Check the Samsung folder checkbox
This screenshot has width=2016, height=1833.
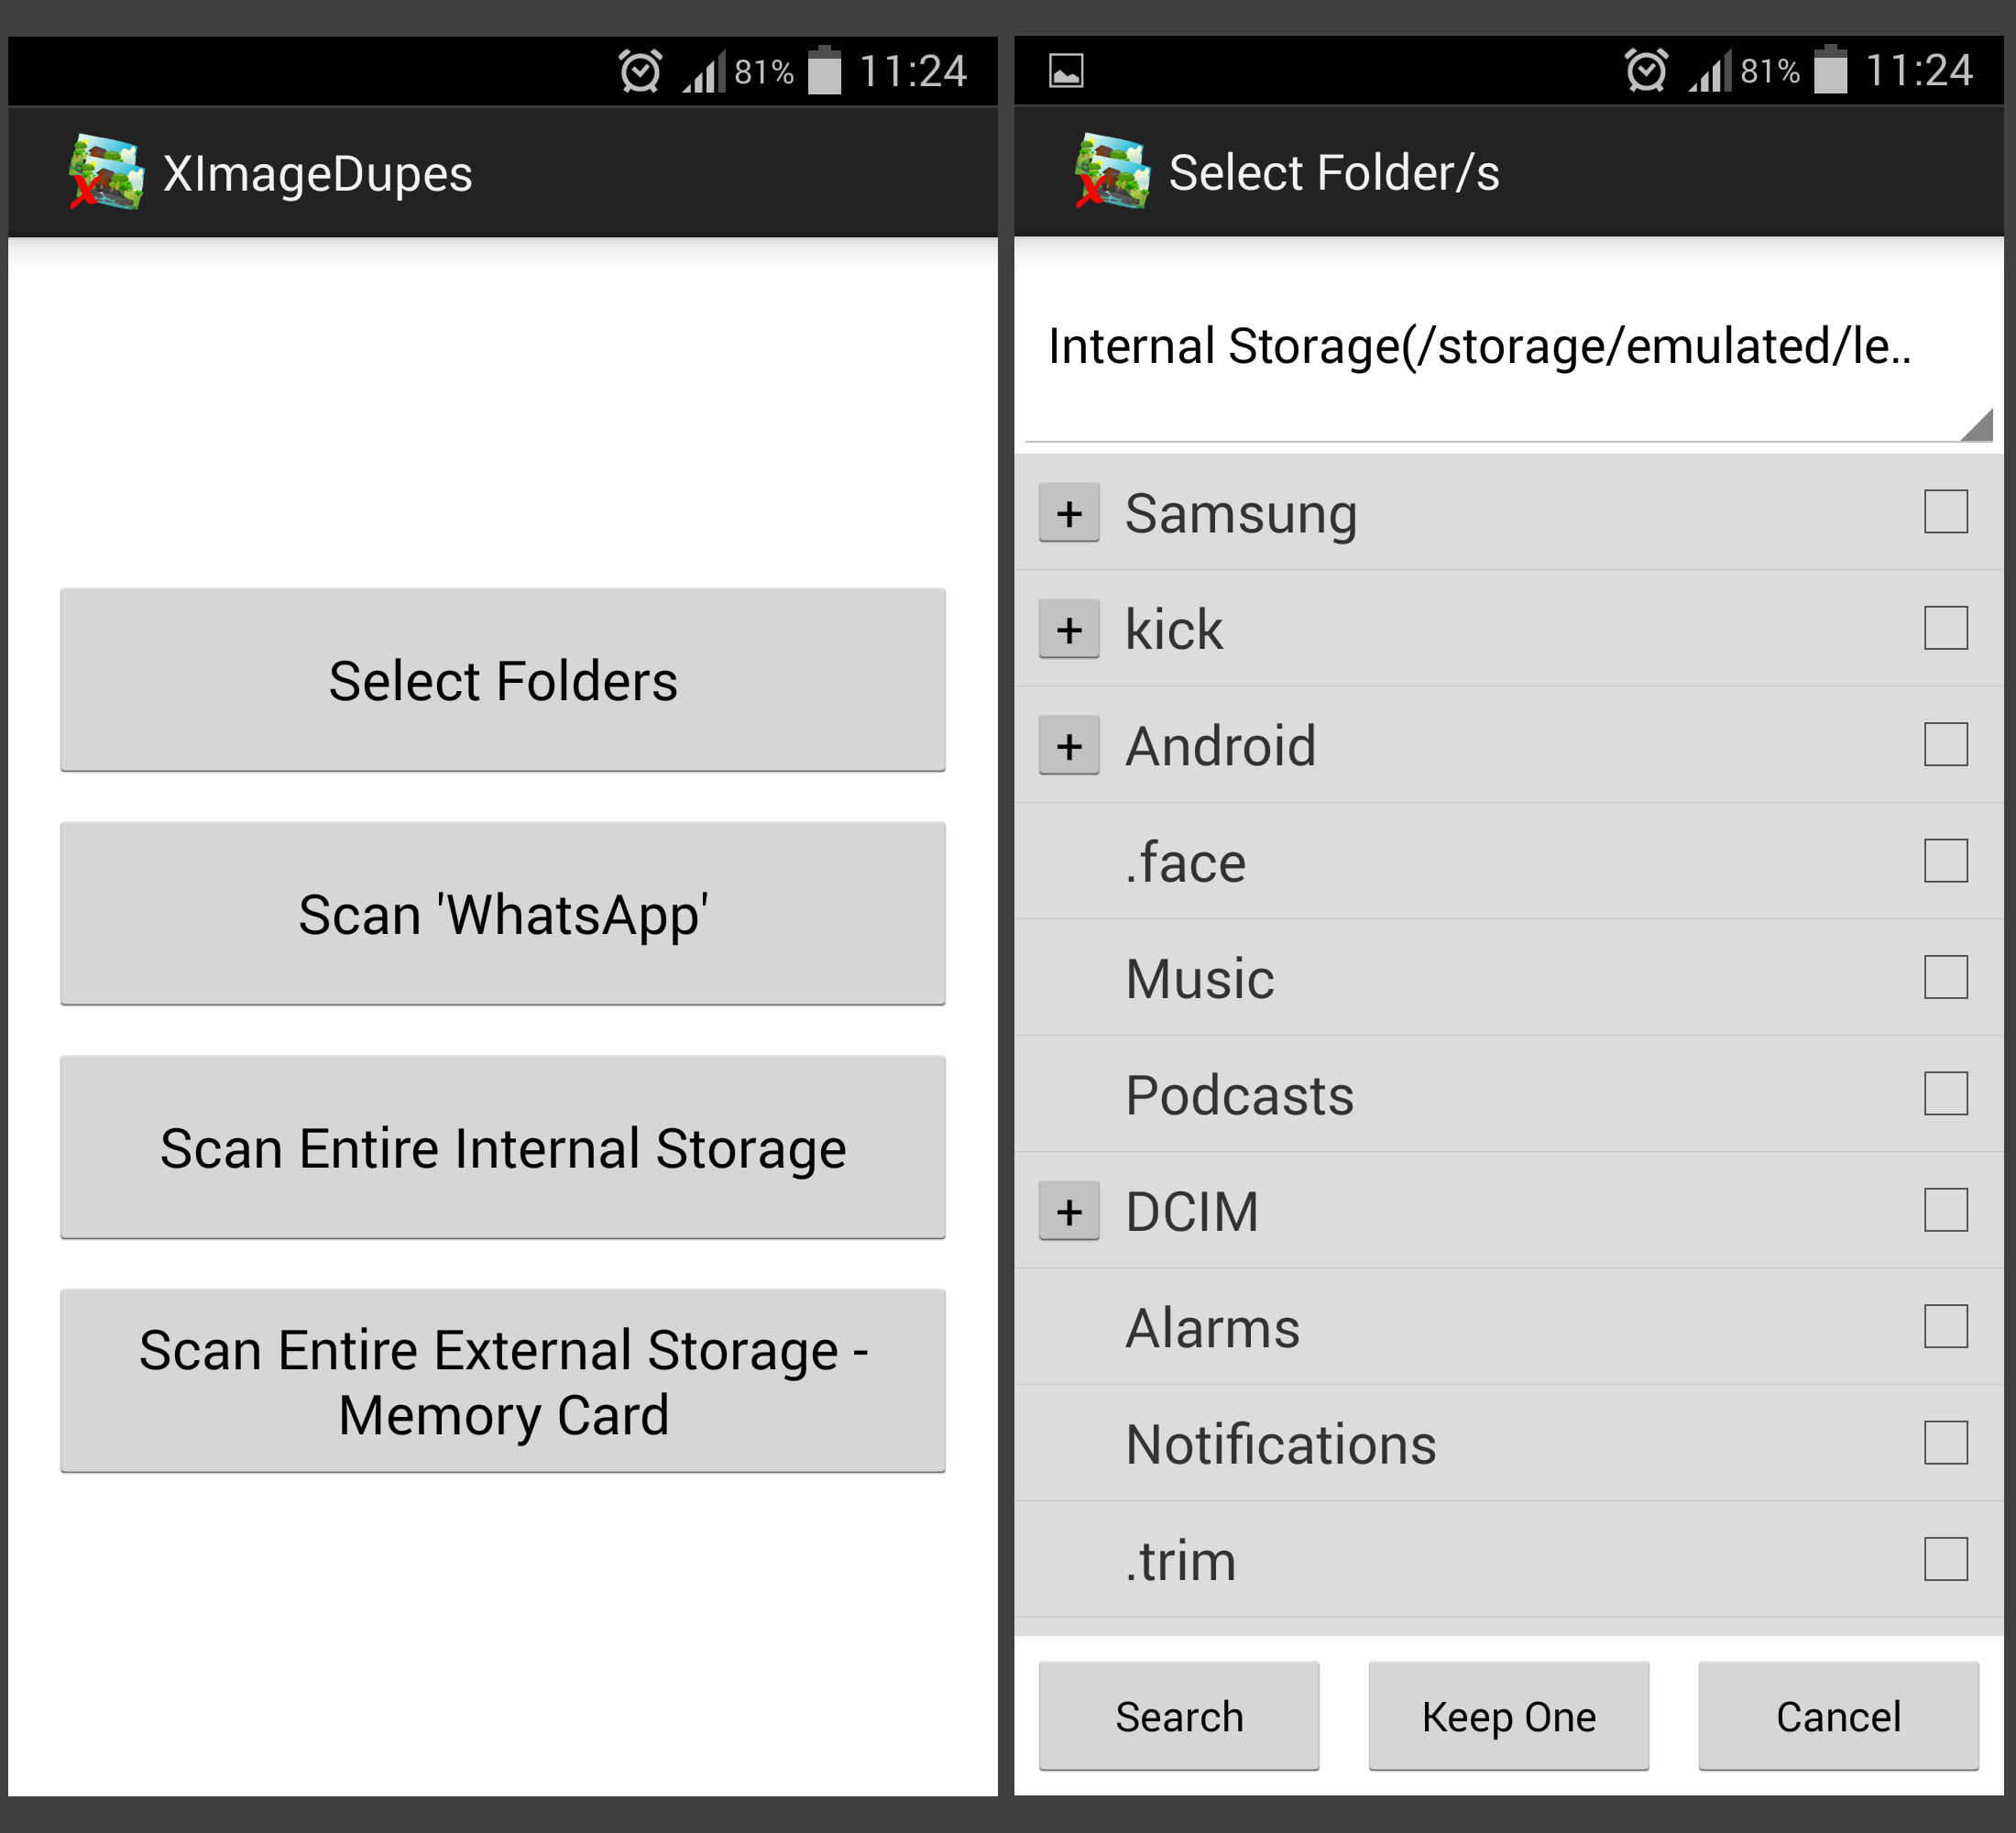1945,512
